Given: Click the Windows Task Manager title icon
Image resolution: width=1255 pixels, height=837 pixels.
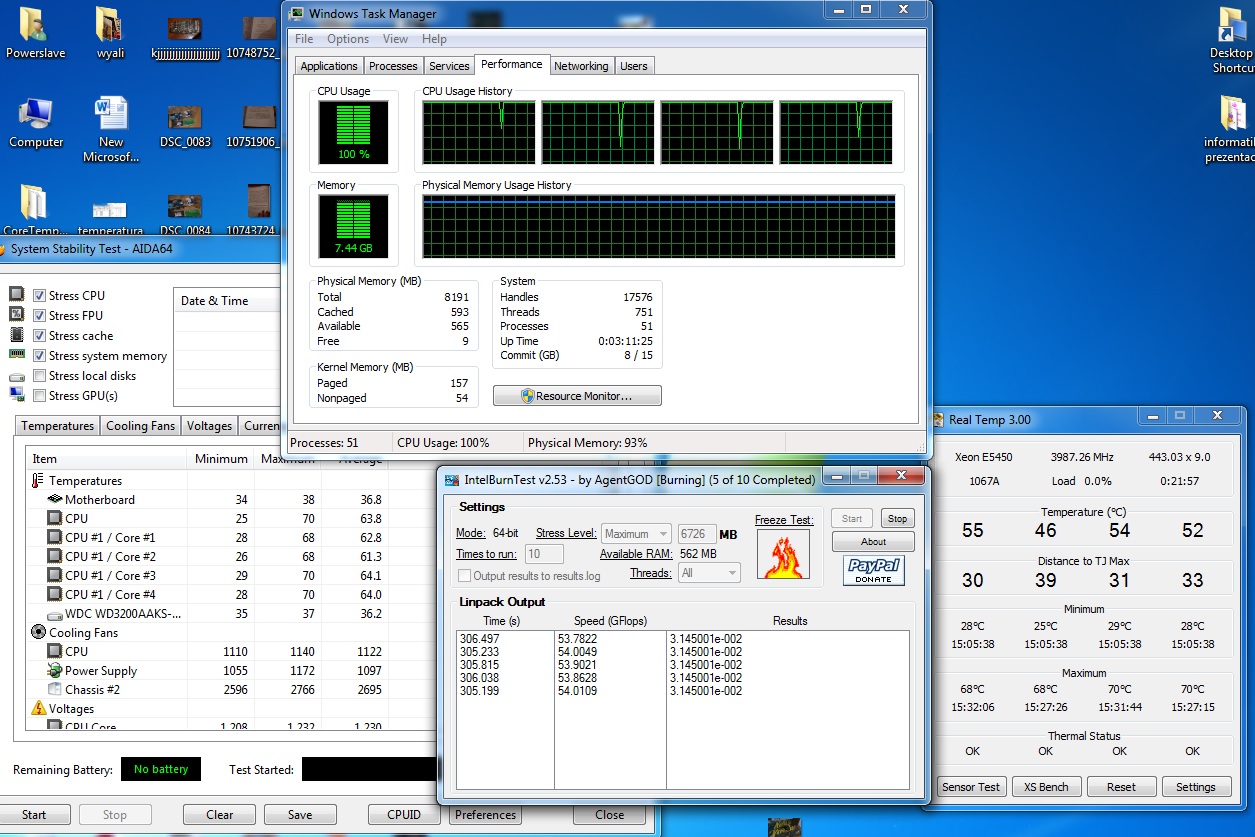Looking at the screenshot, I should [x=296, y=13].
